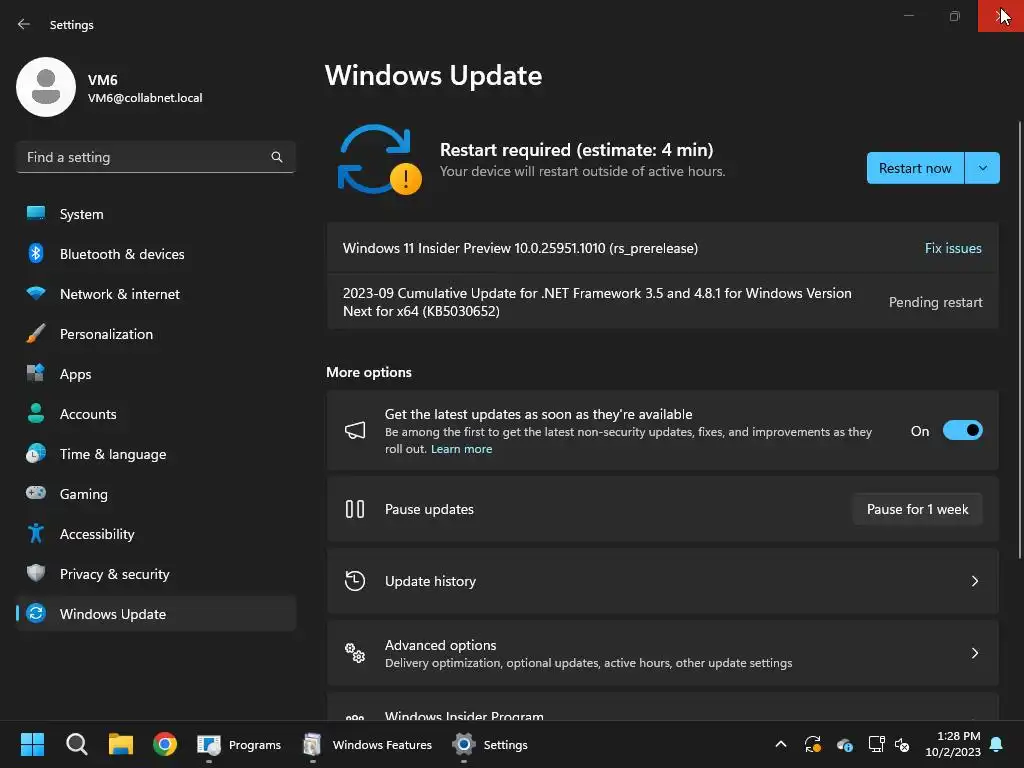Viewport: 1024px width, 768px height.
Task: Click the Fix issues link
Action: 953,248
